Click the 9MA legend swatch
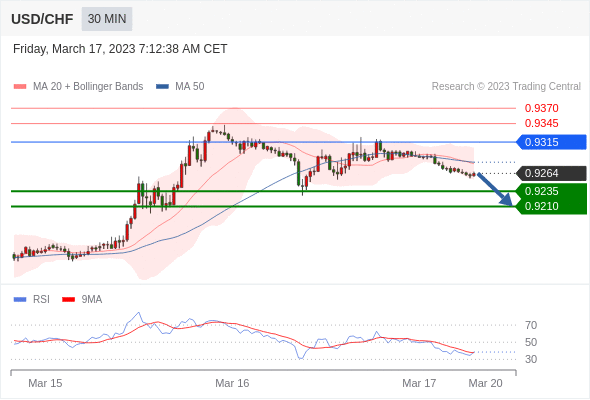Screen dimensions: 590x400 tap(68, 300)
